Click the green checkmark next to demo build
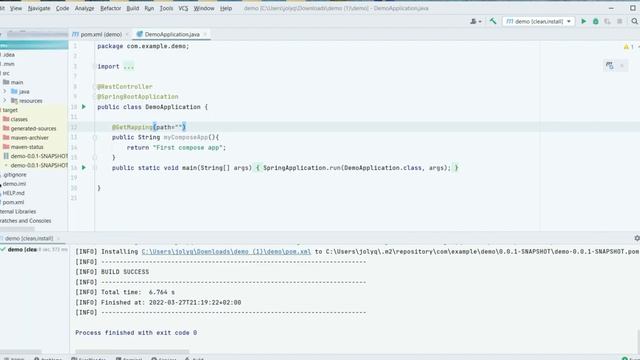 click(x=3, y=249)
